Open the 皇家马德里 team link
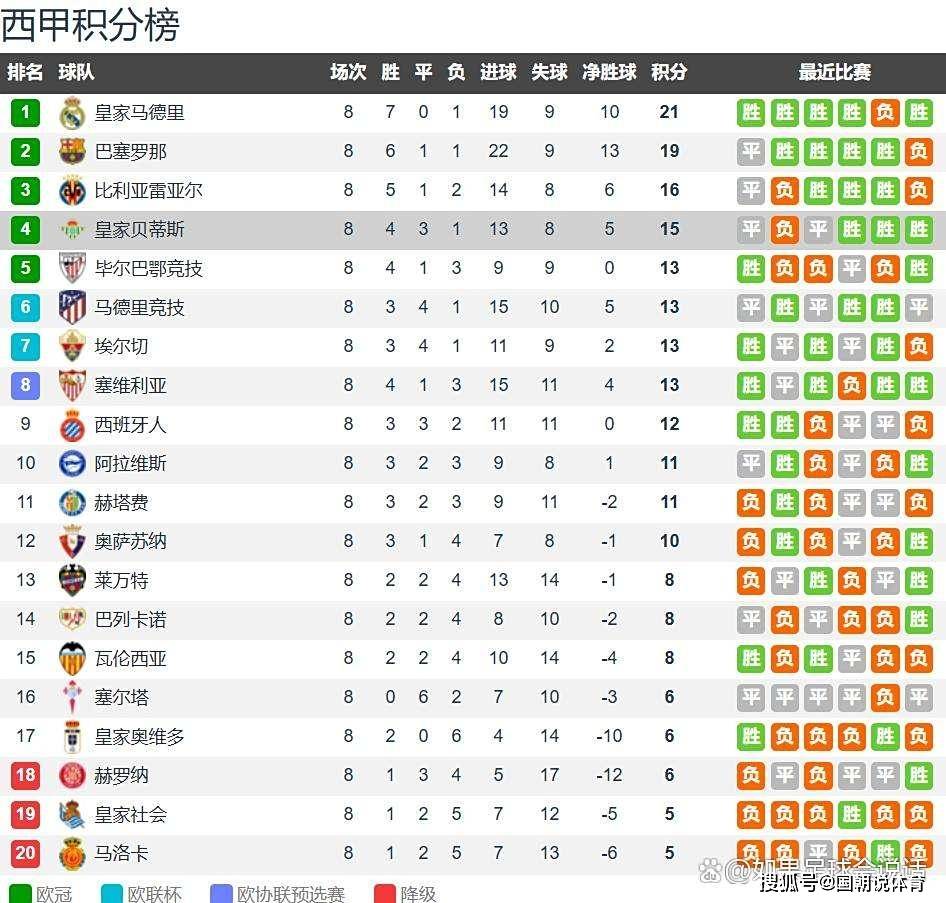This screenshot has height=903, width=946. tap(139, 113)
